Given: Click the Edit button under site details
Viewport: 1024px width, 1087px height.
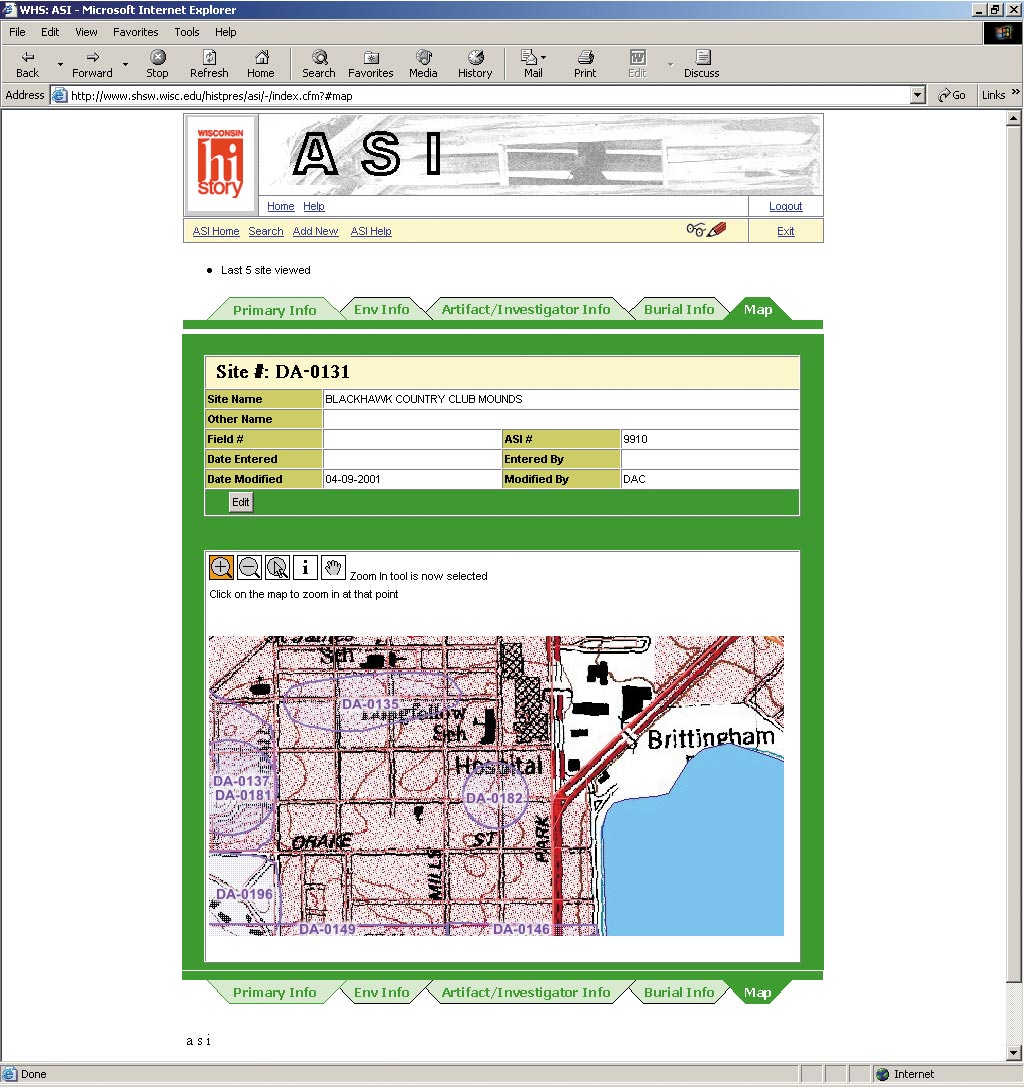Looking at the screenshot, I should click(241, 502).
